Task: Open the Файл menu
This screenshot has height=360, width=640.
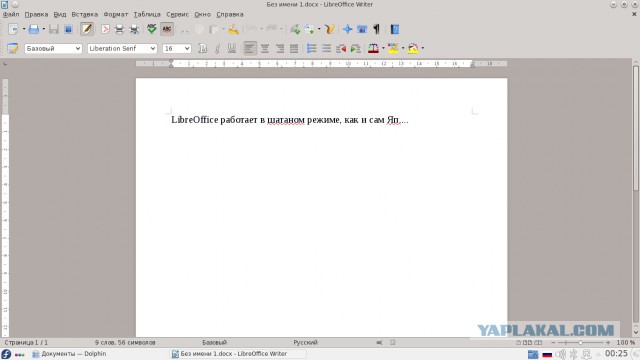Action: pos(11,14)
